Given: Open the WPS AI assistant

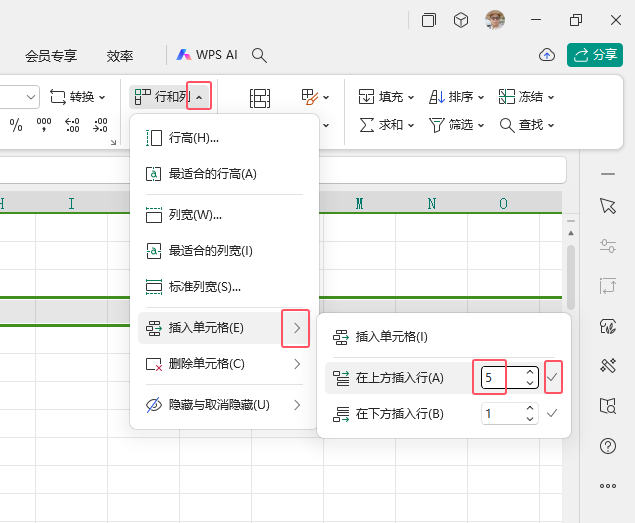Looking at the screenshot, I should tap(207, 55).
